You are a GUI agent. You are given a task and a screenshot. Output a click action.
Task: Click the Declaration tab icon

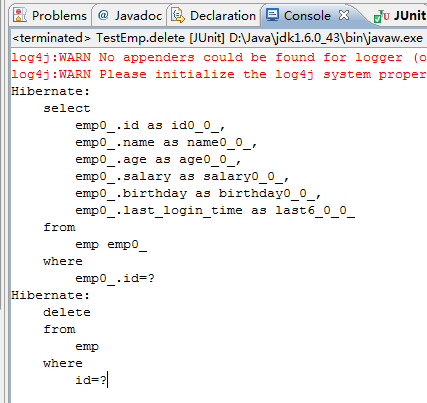point(178,15)
